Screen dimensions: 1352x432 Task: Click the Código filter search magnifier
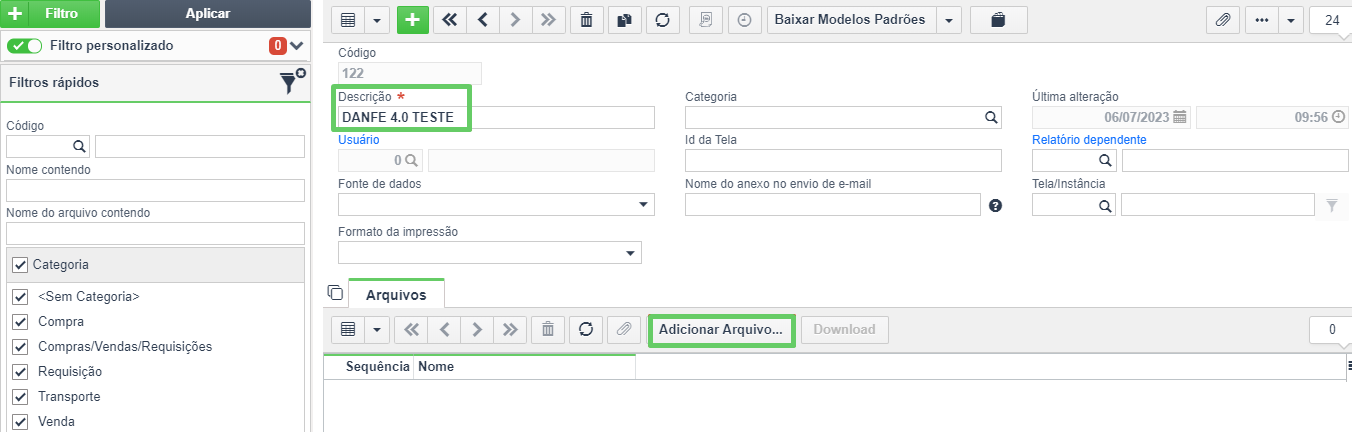[79, 147]
